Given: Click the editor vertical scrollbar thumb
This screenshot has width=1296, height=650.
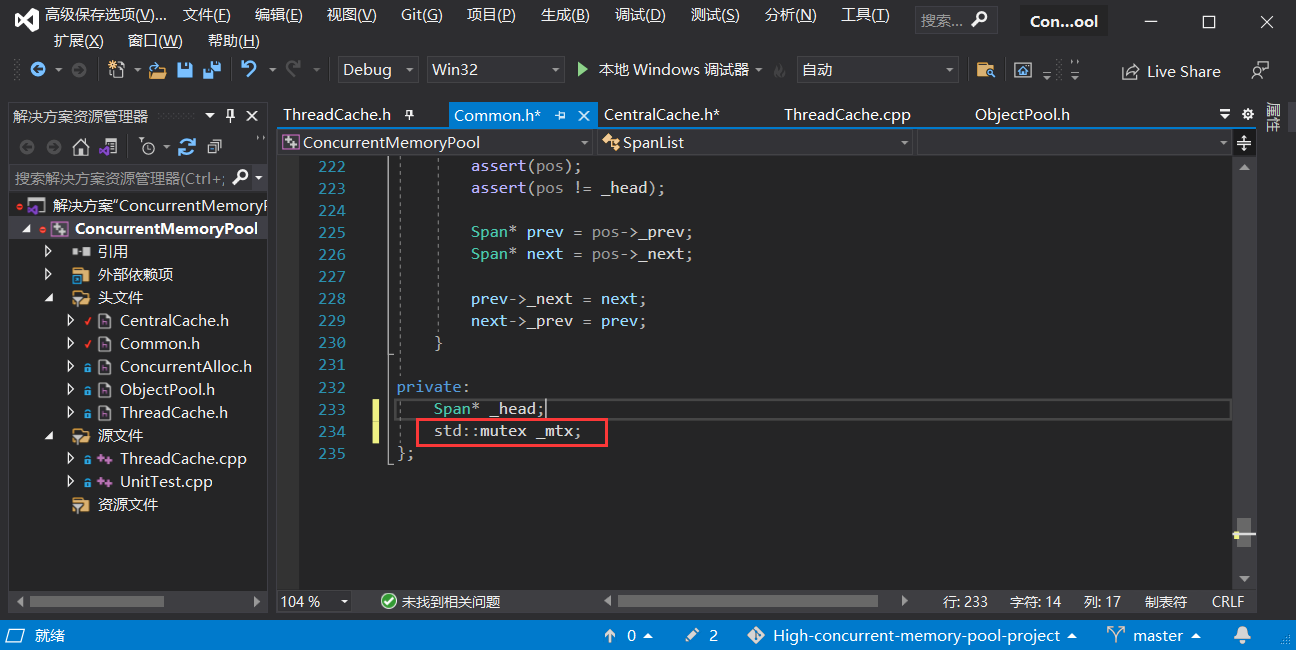Looking at the screenshot, I should pos(1244,532).
